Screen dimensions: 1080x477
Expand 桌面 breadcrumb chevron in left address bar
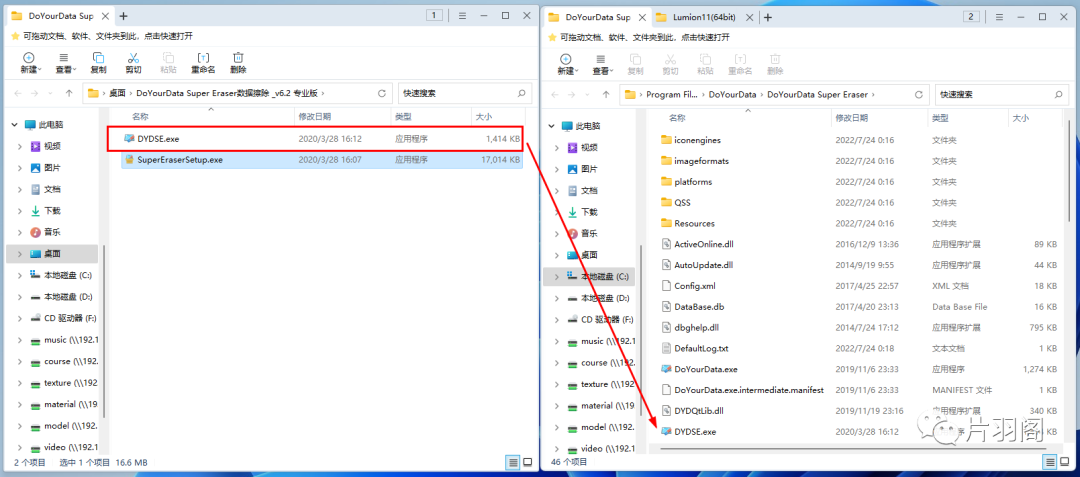click(x=131, y=93)
